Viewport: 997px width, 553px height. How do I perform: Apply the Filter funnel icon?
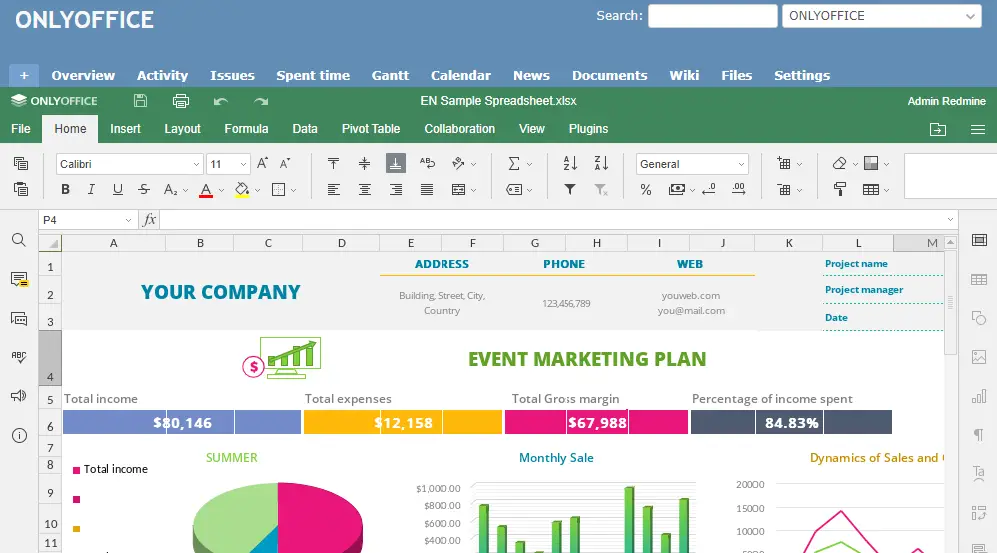coord(570,189)
